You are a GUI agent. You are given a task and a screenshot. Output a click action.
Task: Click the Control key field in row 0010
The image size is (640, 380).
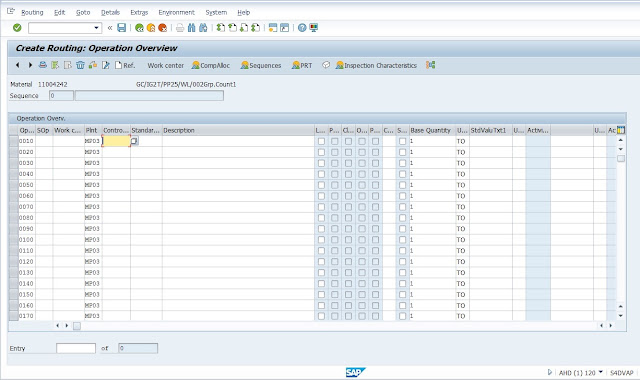[116, 141]
